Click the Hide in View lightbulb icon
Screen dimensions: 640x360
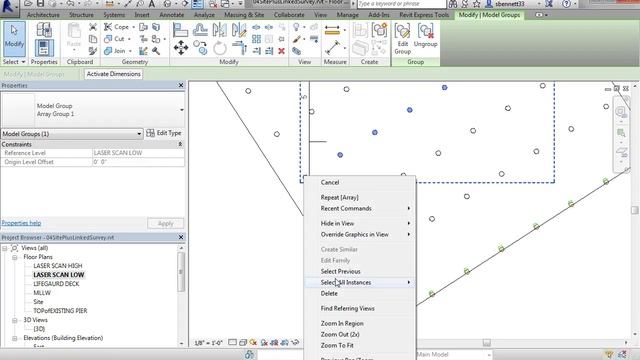(296, 27)
